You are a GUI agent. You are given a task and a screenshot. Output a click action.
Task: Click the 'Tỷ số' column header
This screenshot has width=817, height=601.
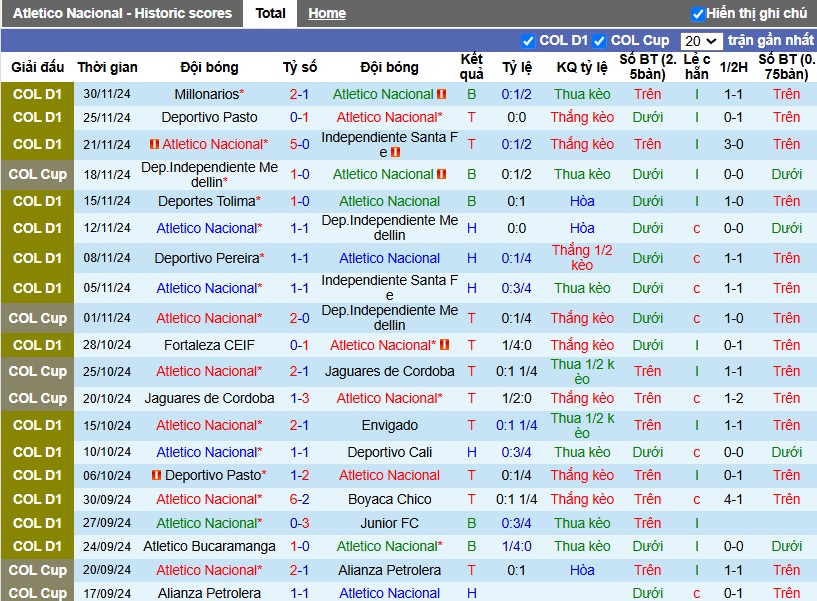tap(300, 67)
